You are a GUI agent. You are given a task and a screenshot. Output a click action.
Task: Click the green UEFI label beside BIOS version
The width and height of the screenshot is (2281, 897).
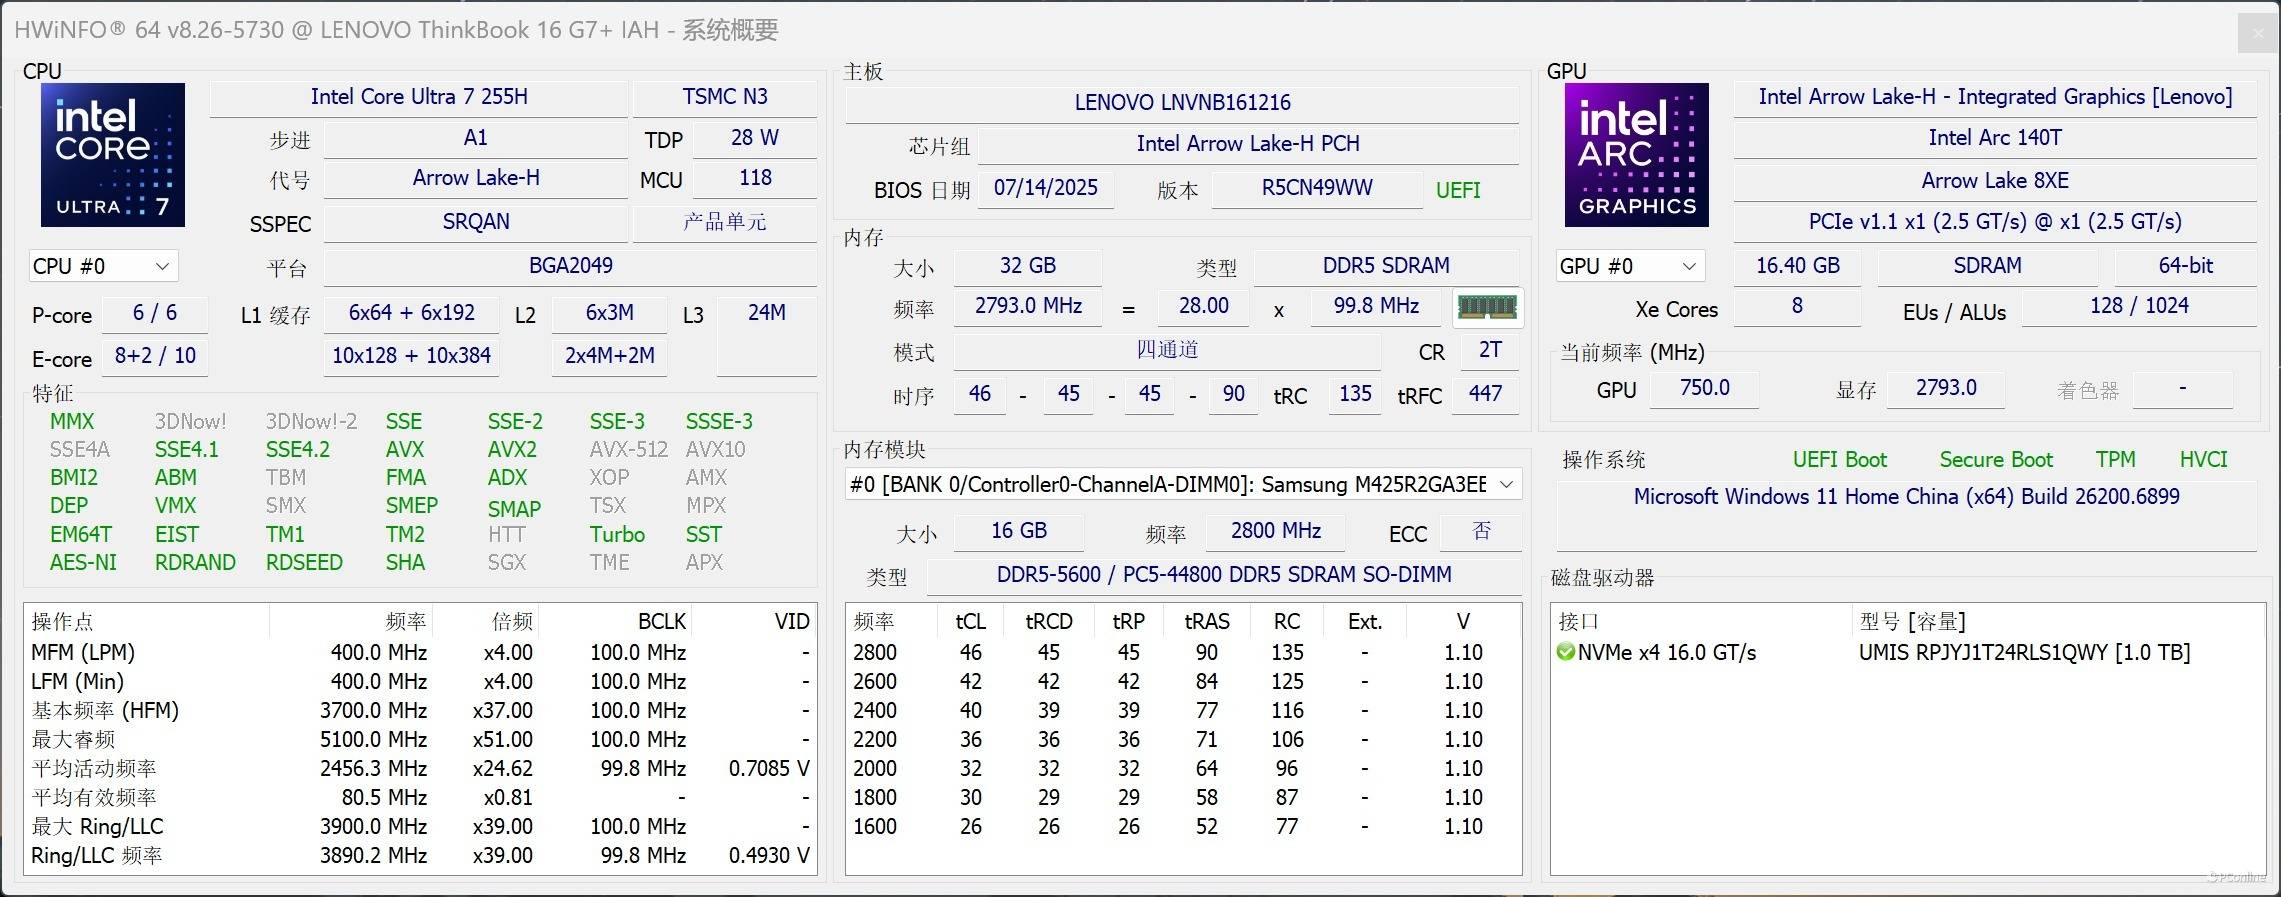[x=1457, y=190]
